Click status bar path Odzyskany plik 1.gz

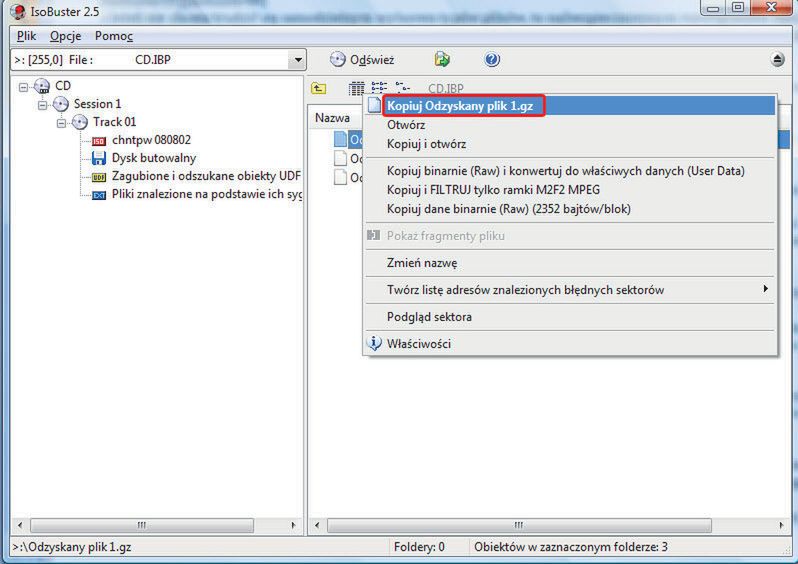pos(72,547)
